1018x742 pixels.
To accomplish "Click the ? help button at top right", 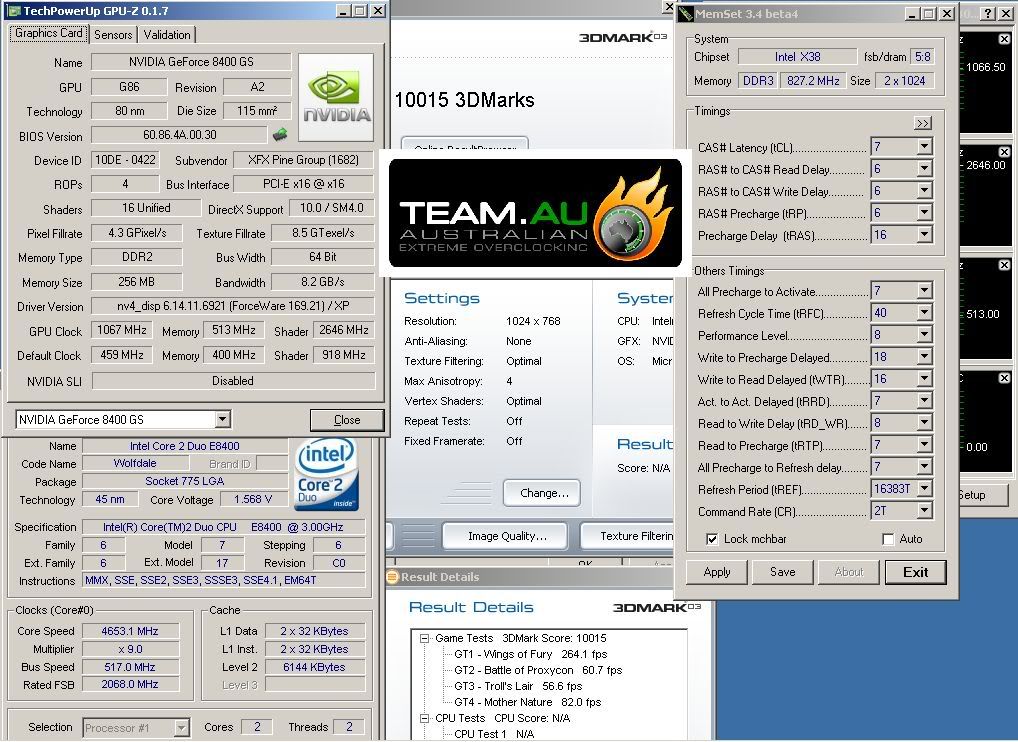I will pos(987,13).
